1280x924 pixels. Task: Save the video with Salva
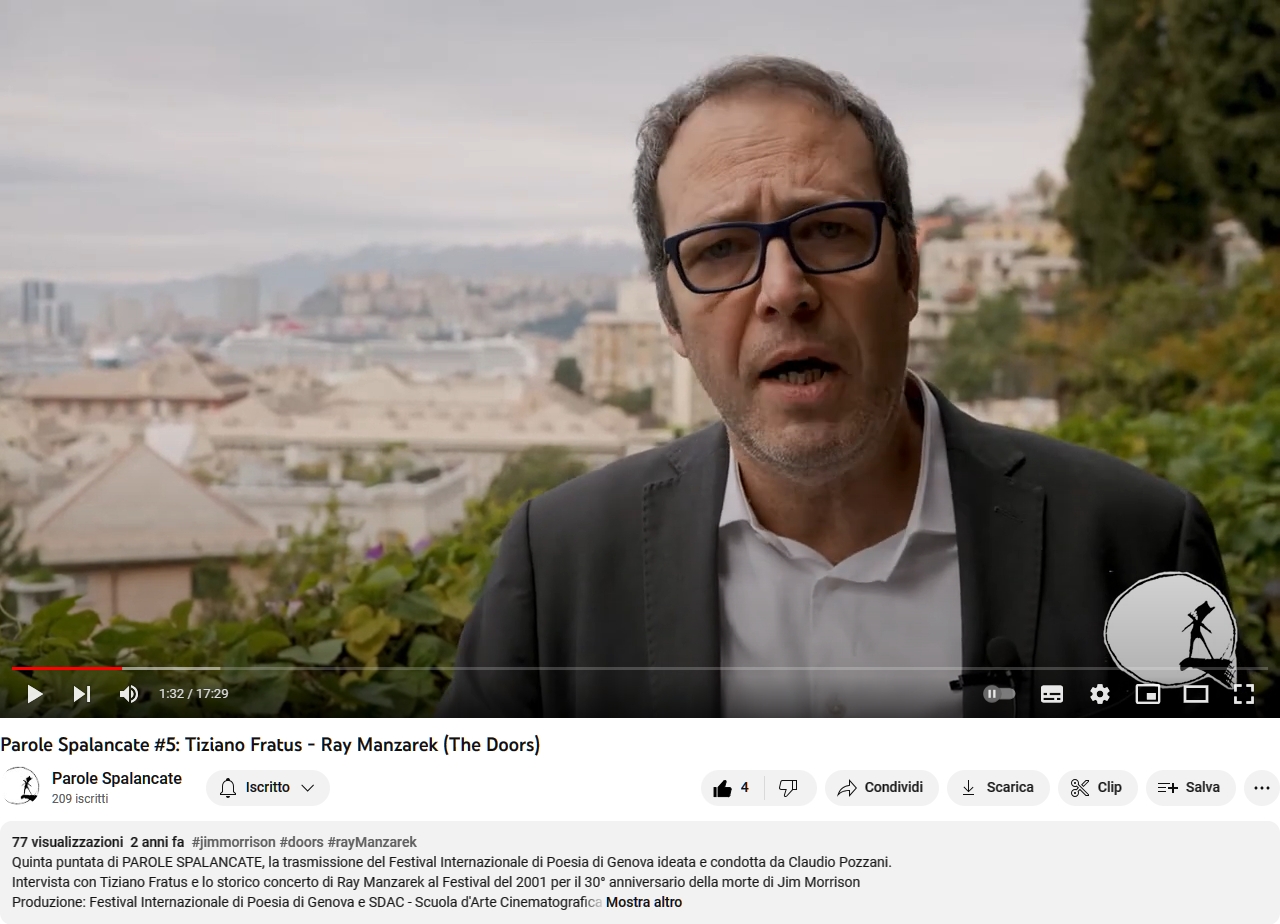point(1190,788)
